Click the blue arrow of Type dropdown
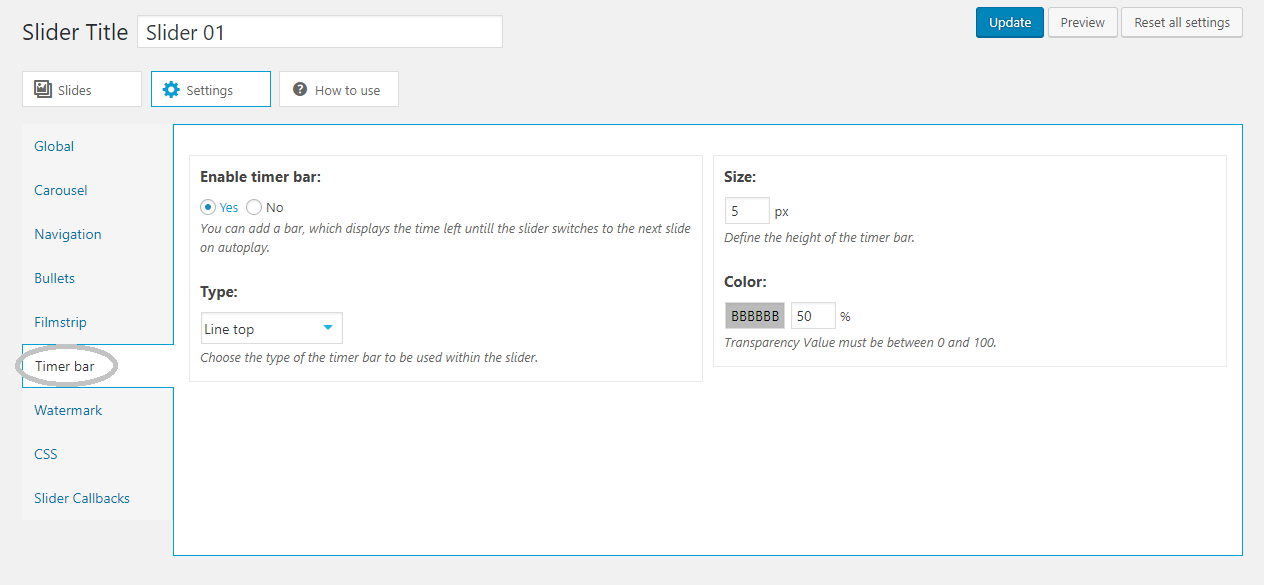The image size is (1264, 585). coord(328,328)
